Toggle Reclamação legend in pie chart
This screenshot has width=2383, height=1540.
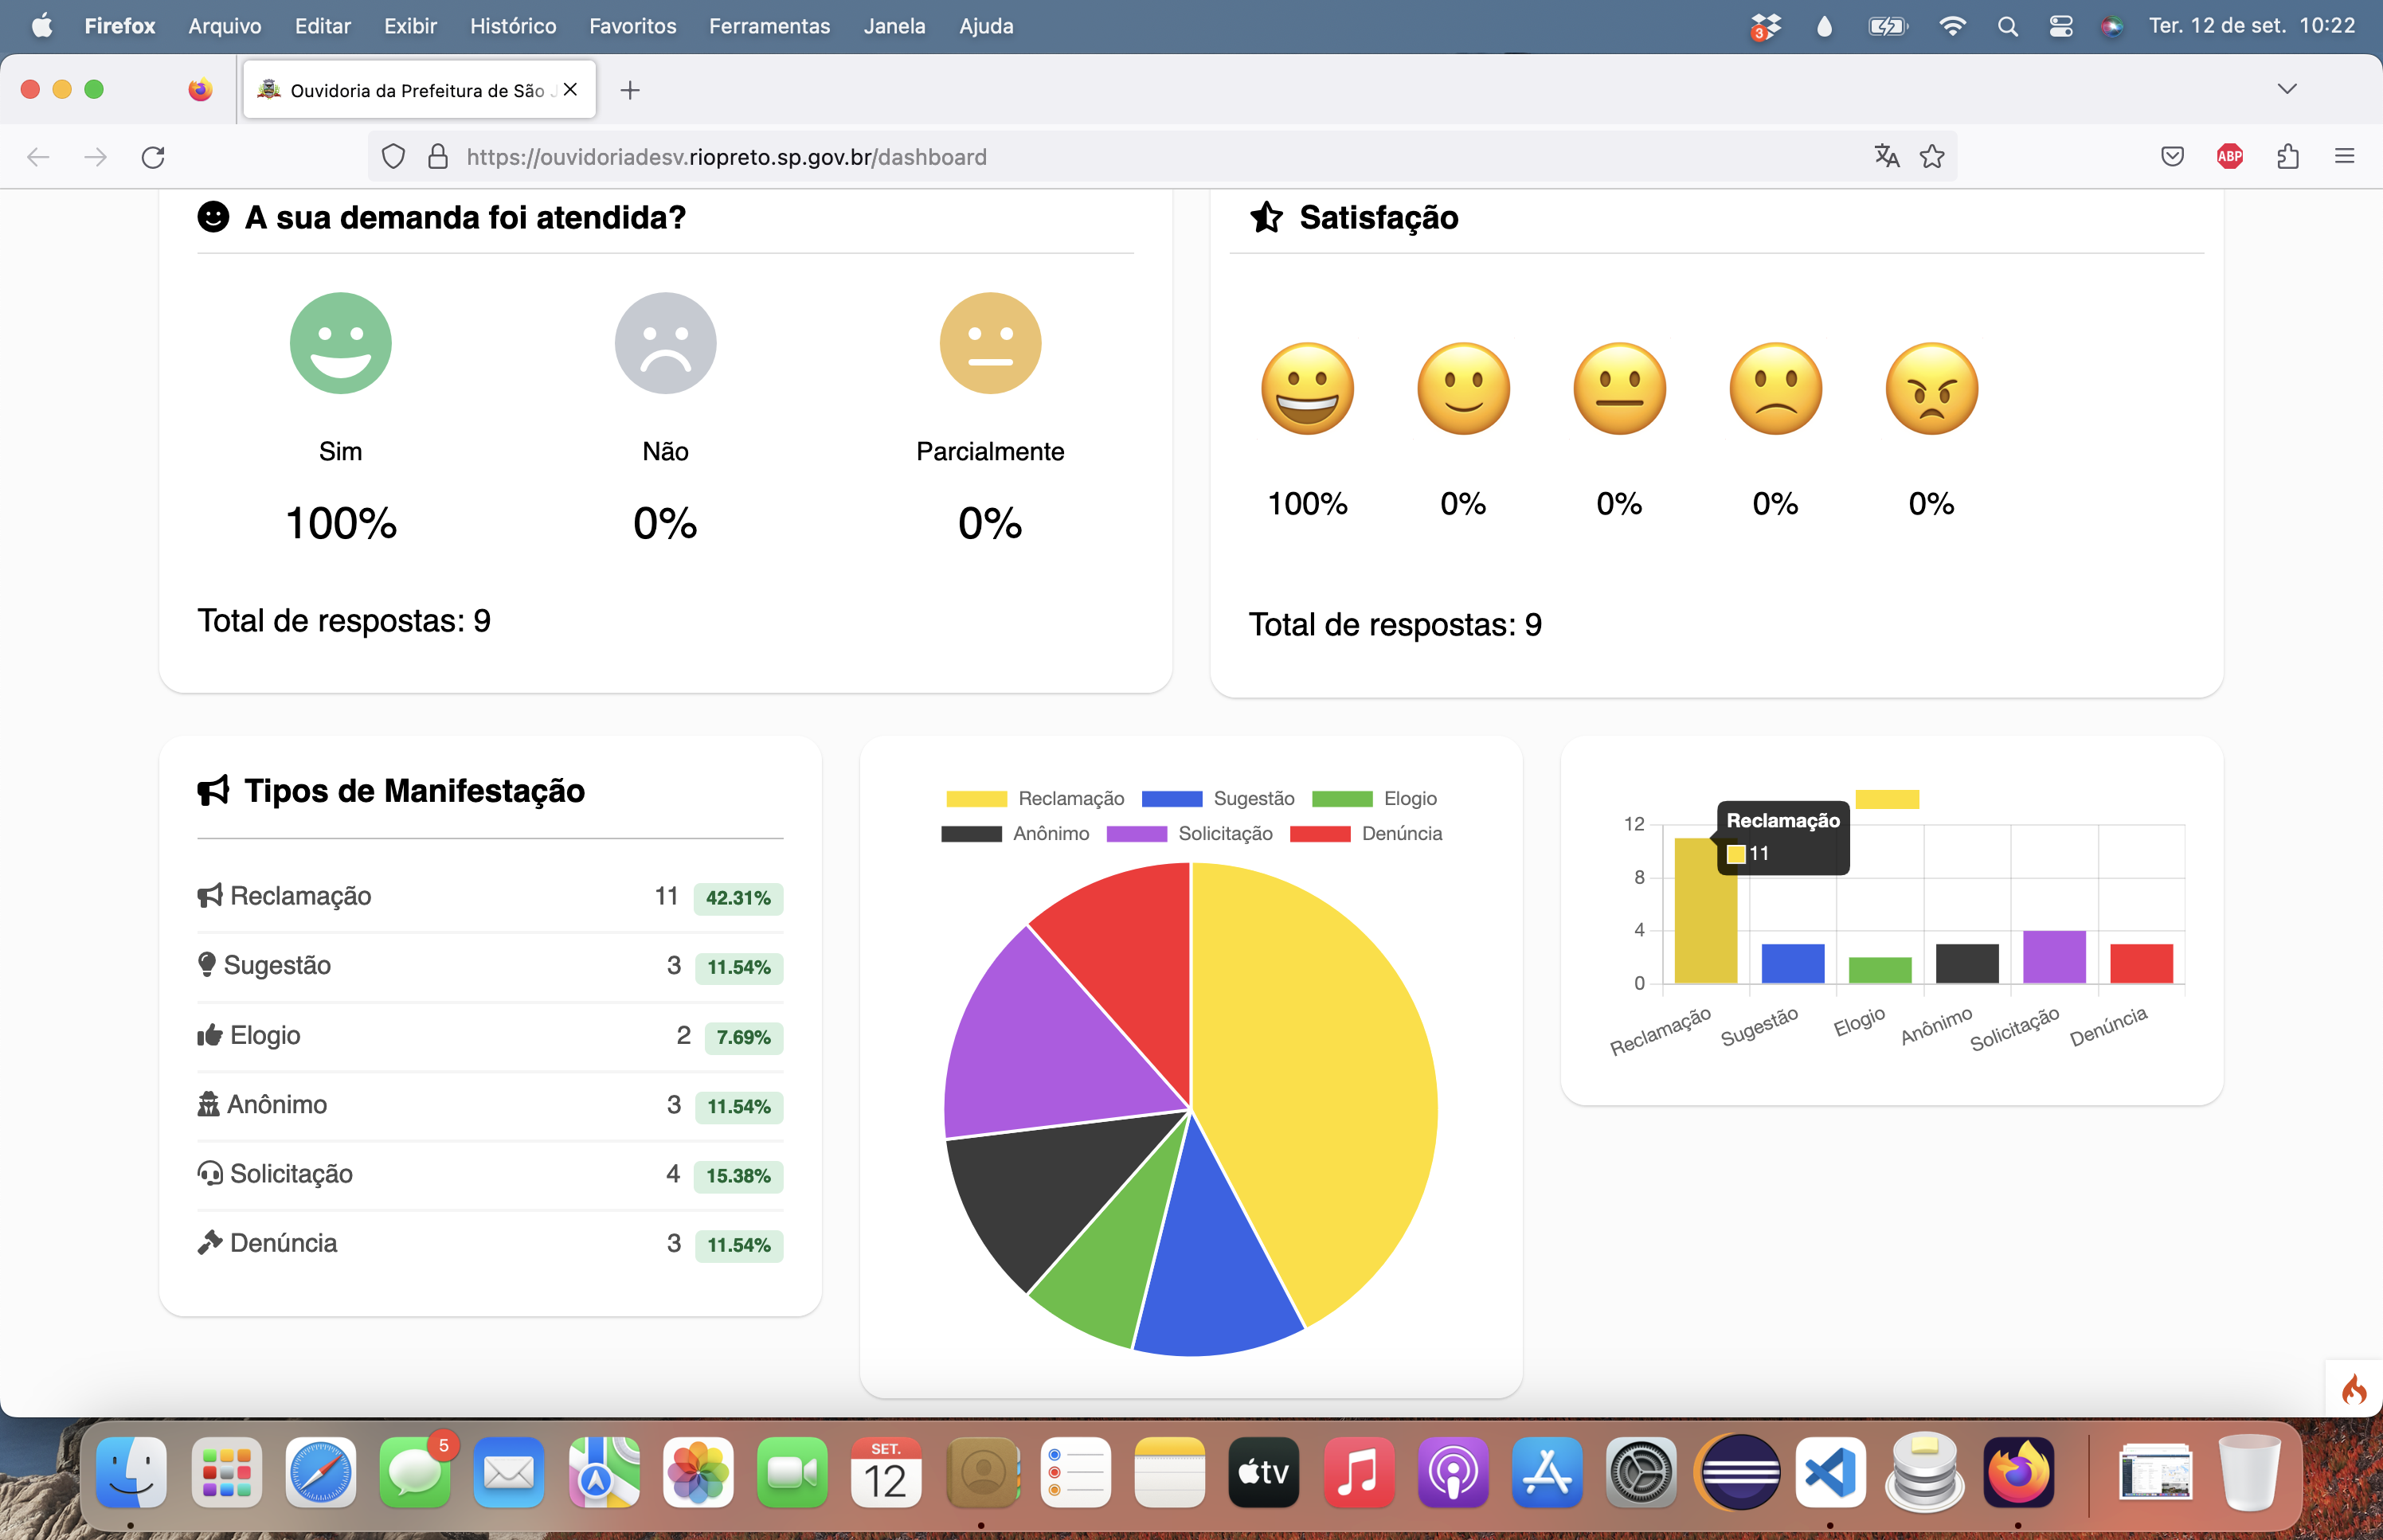coord(1035,798)
